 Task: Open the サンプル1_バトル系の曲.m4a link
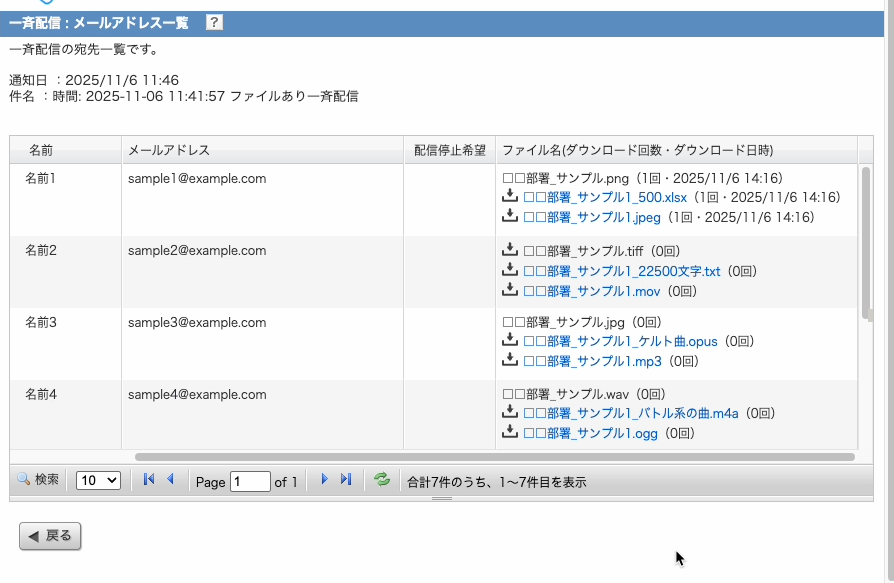tap(630, 413)
